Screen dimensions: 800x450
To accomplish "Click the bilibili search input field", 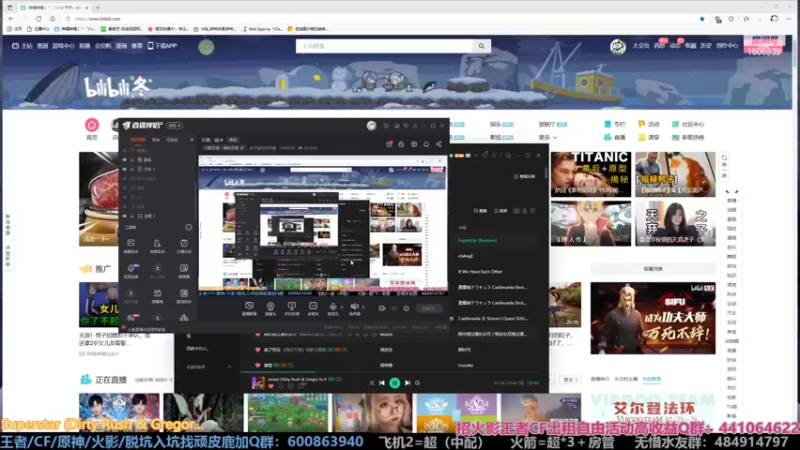I will [384, 46].
